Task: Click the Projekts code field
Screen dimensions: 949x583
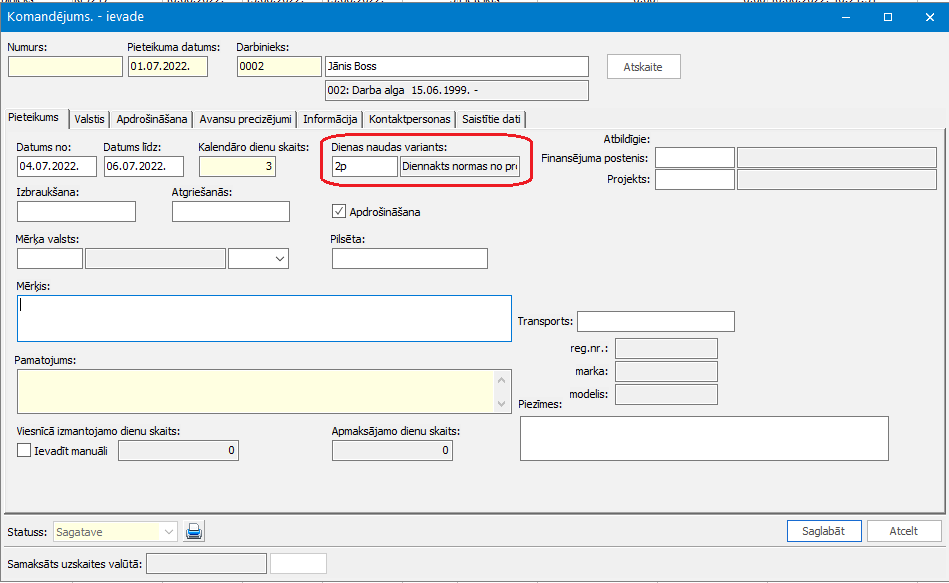Action: (x=695, y=180)
